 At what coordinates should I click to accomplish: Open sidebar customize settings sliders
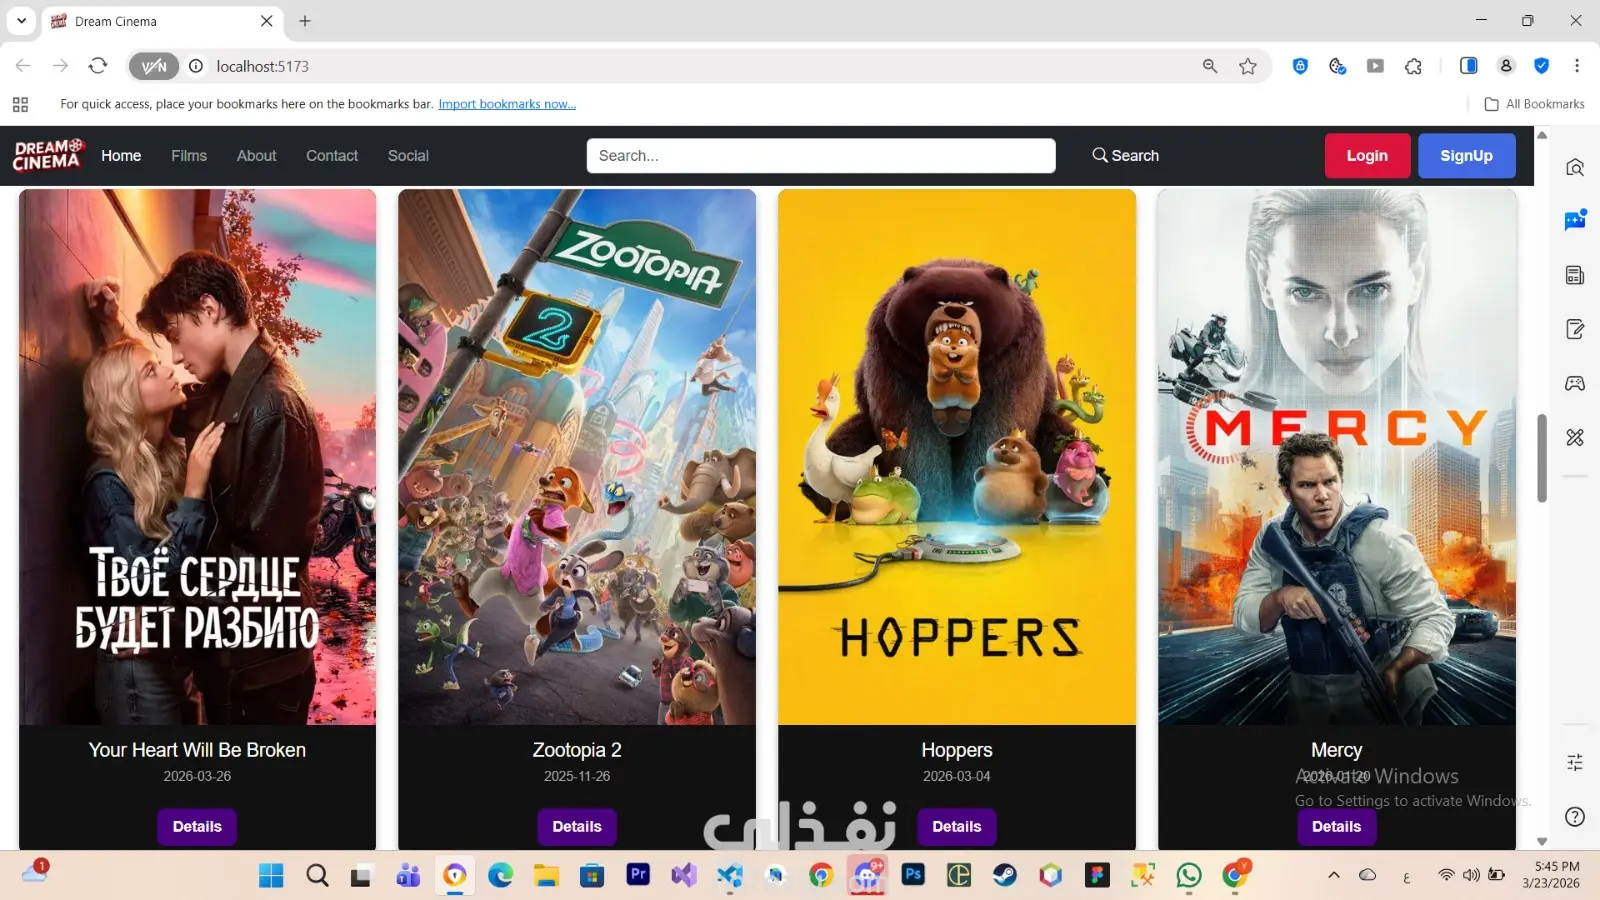pos(1575,763)
